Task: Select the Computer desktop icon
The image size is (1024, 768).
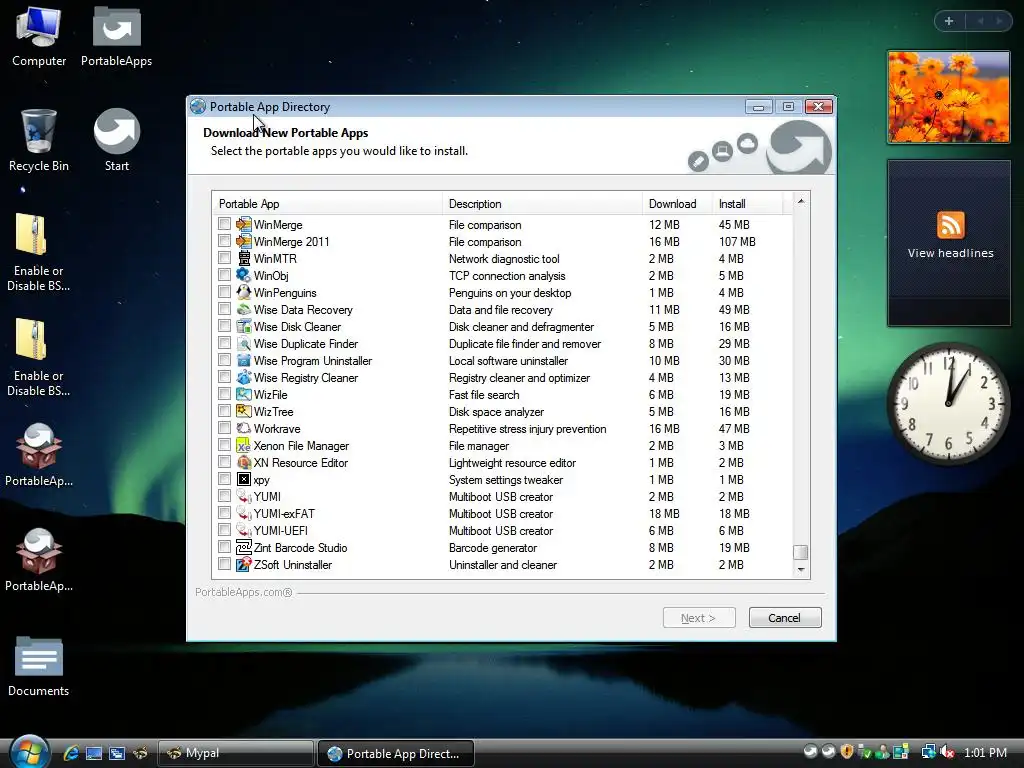Action: coord(39,36)
